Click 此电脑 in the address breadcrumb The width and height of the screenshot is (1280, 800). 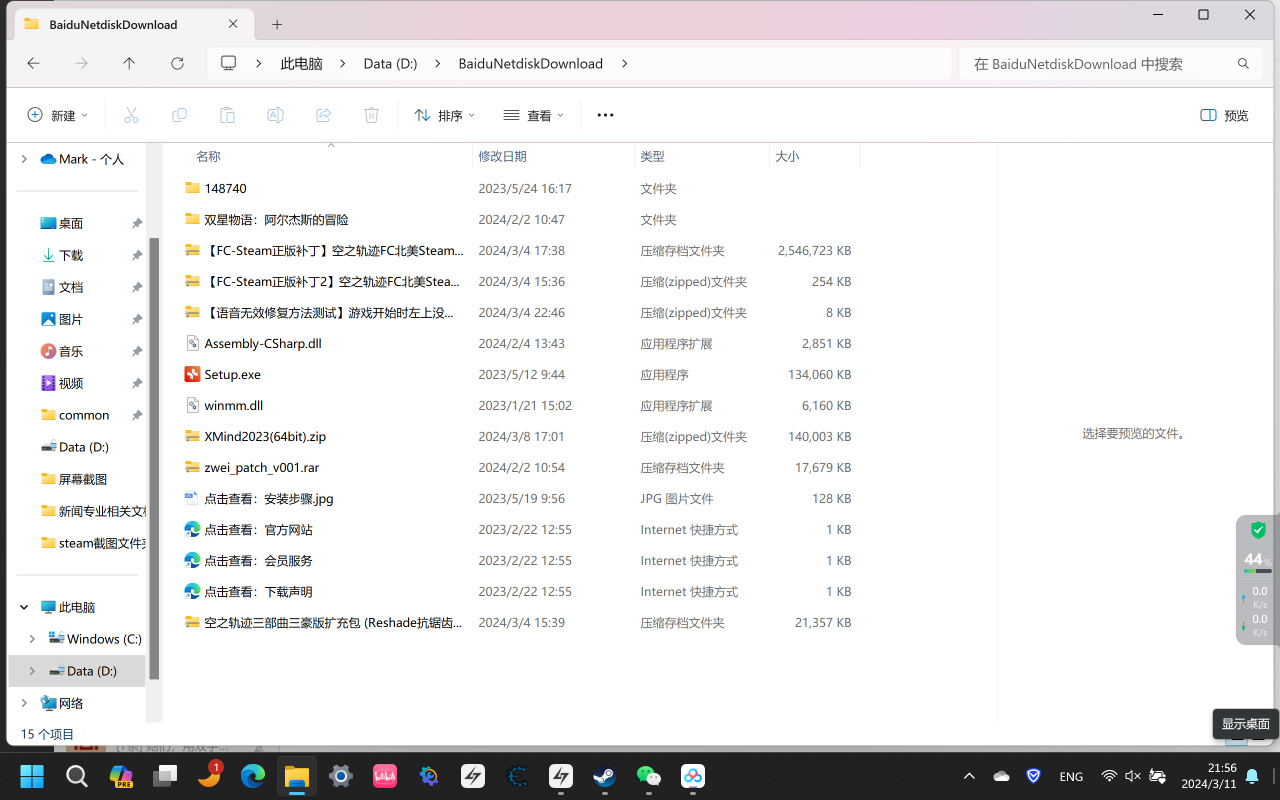(x=301, y=63)
